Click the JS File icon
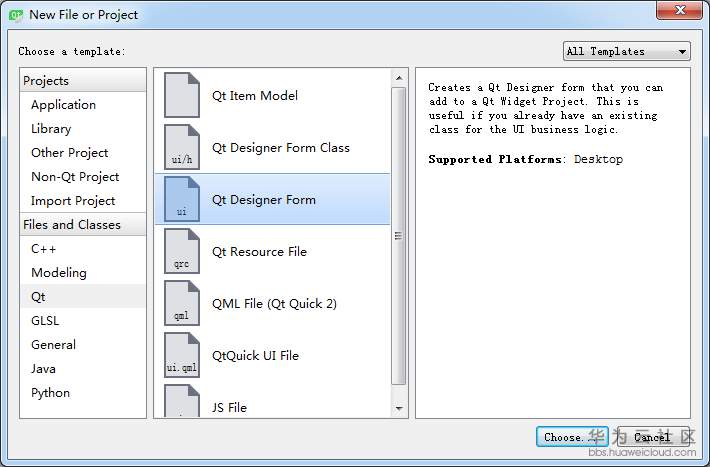Viewport: 710px width, 467px height. (x=182, y=402)
